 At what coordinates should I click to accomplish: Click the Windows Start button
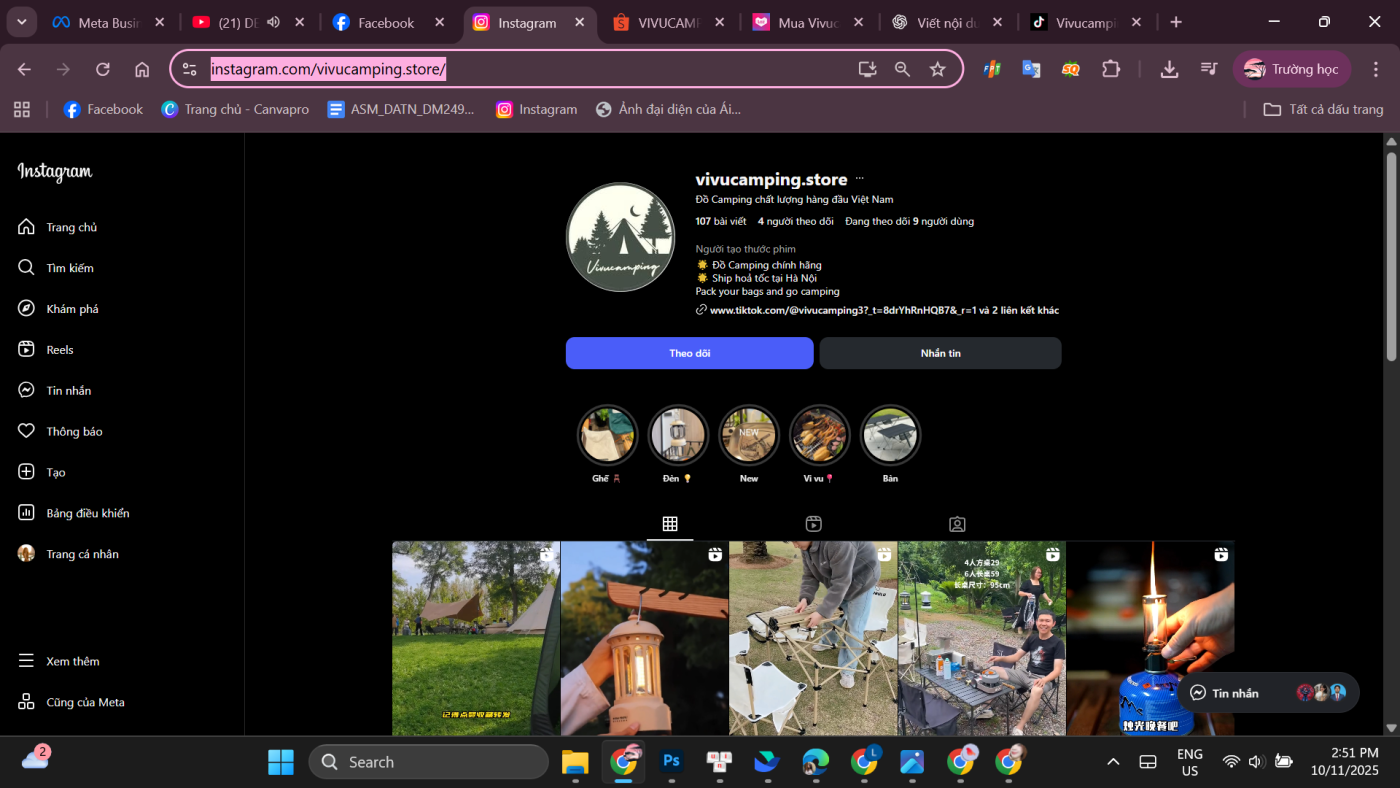tap(281, 762)
